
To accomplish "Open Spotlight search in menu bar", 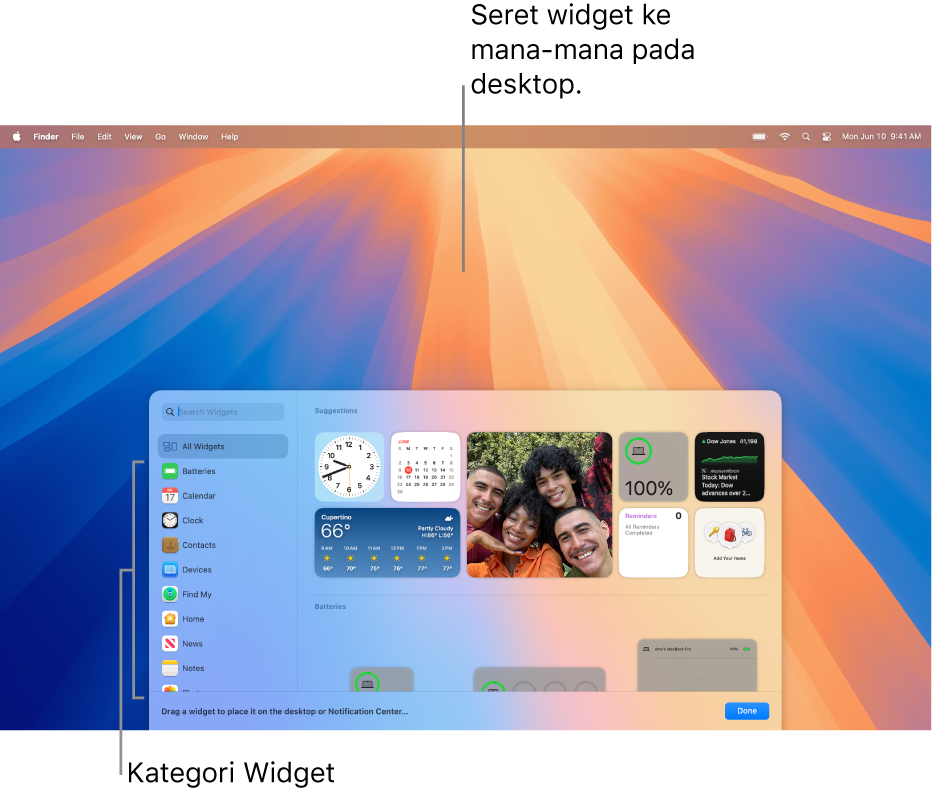I will pyautogui.click(x=806, y=137).
